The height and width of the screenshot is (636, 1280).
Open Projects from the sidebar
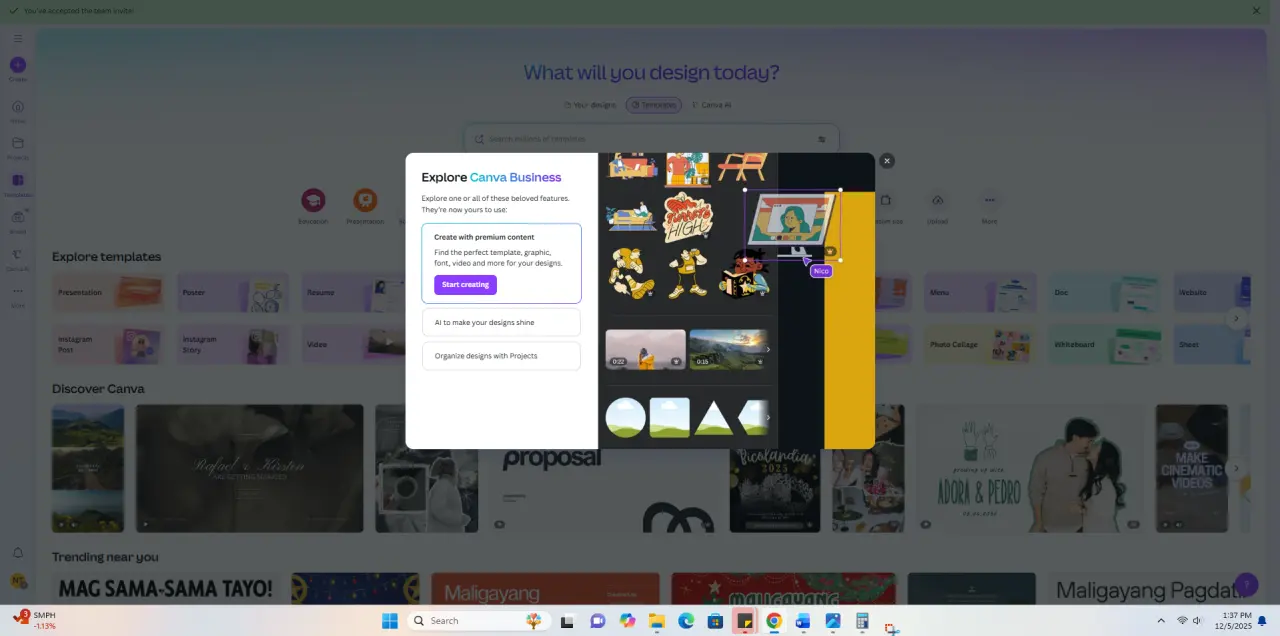click(18, 147)
